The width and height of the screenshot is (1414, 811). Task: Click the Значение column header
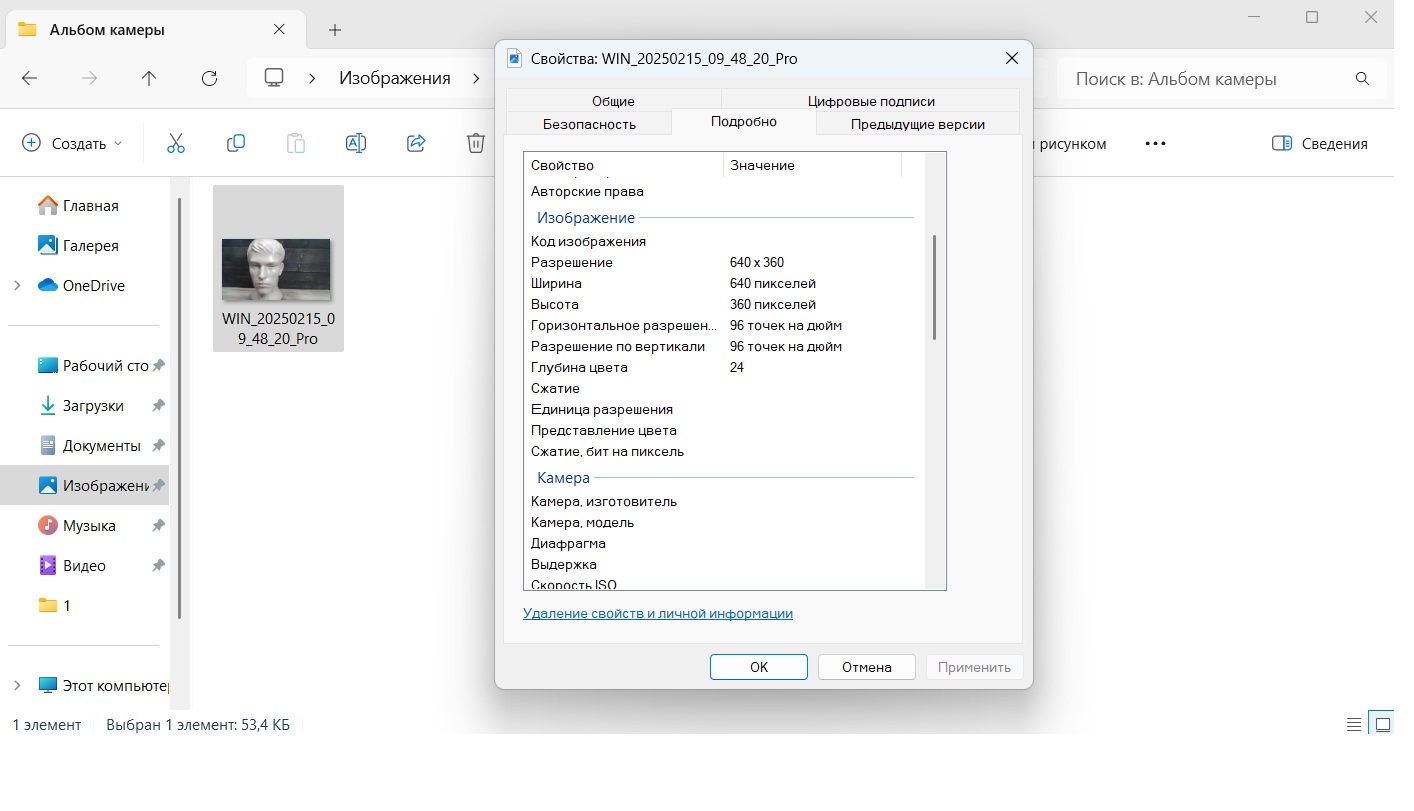click(812, 165)
